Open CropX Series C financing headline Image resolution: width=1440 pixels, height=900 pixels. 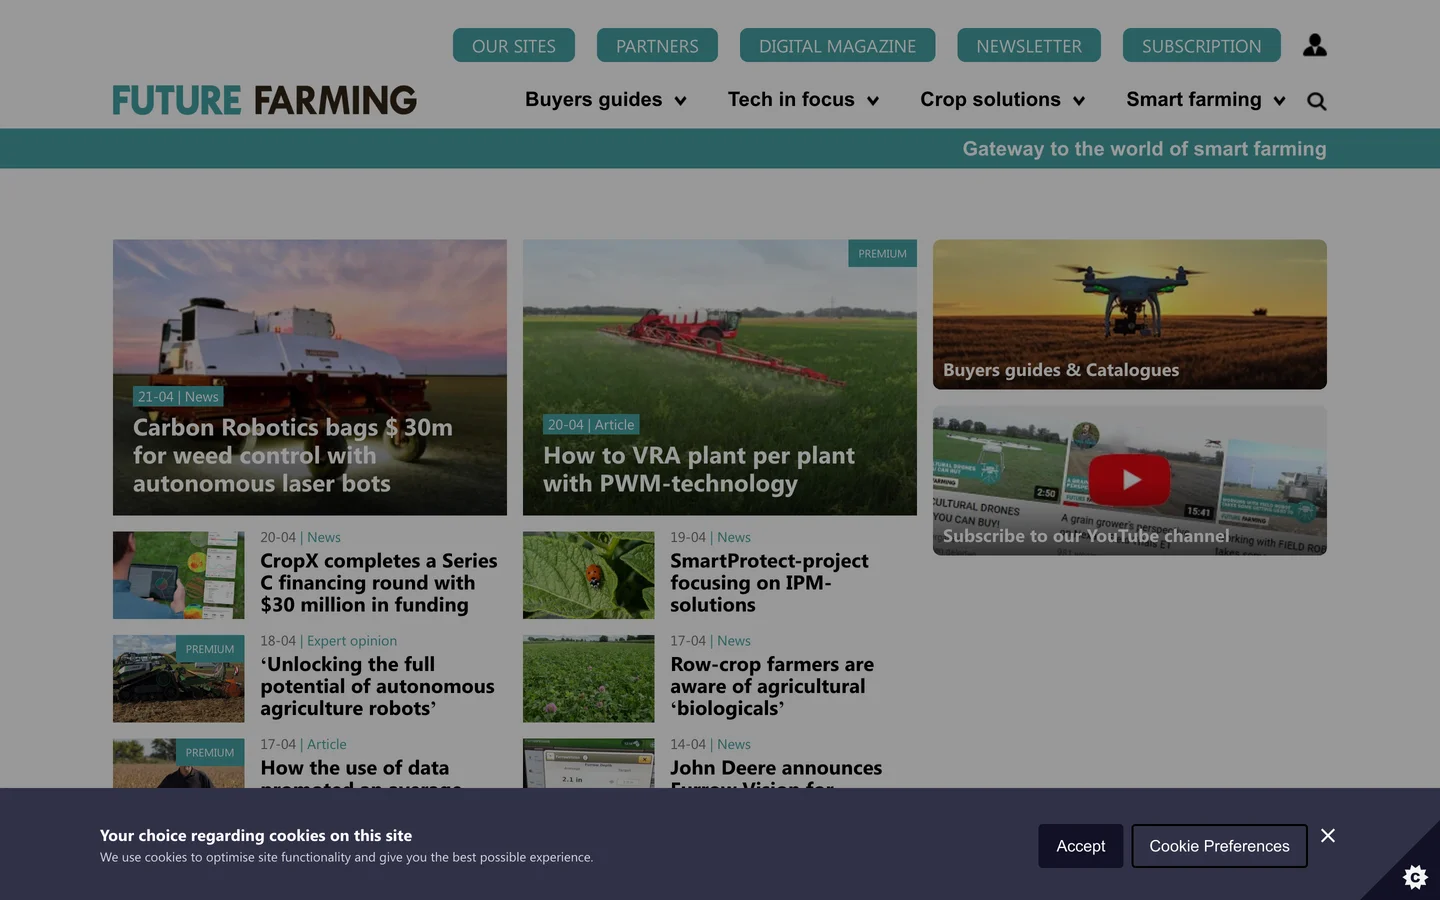379,583
